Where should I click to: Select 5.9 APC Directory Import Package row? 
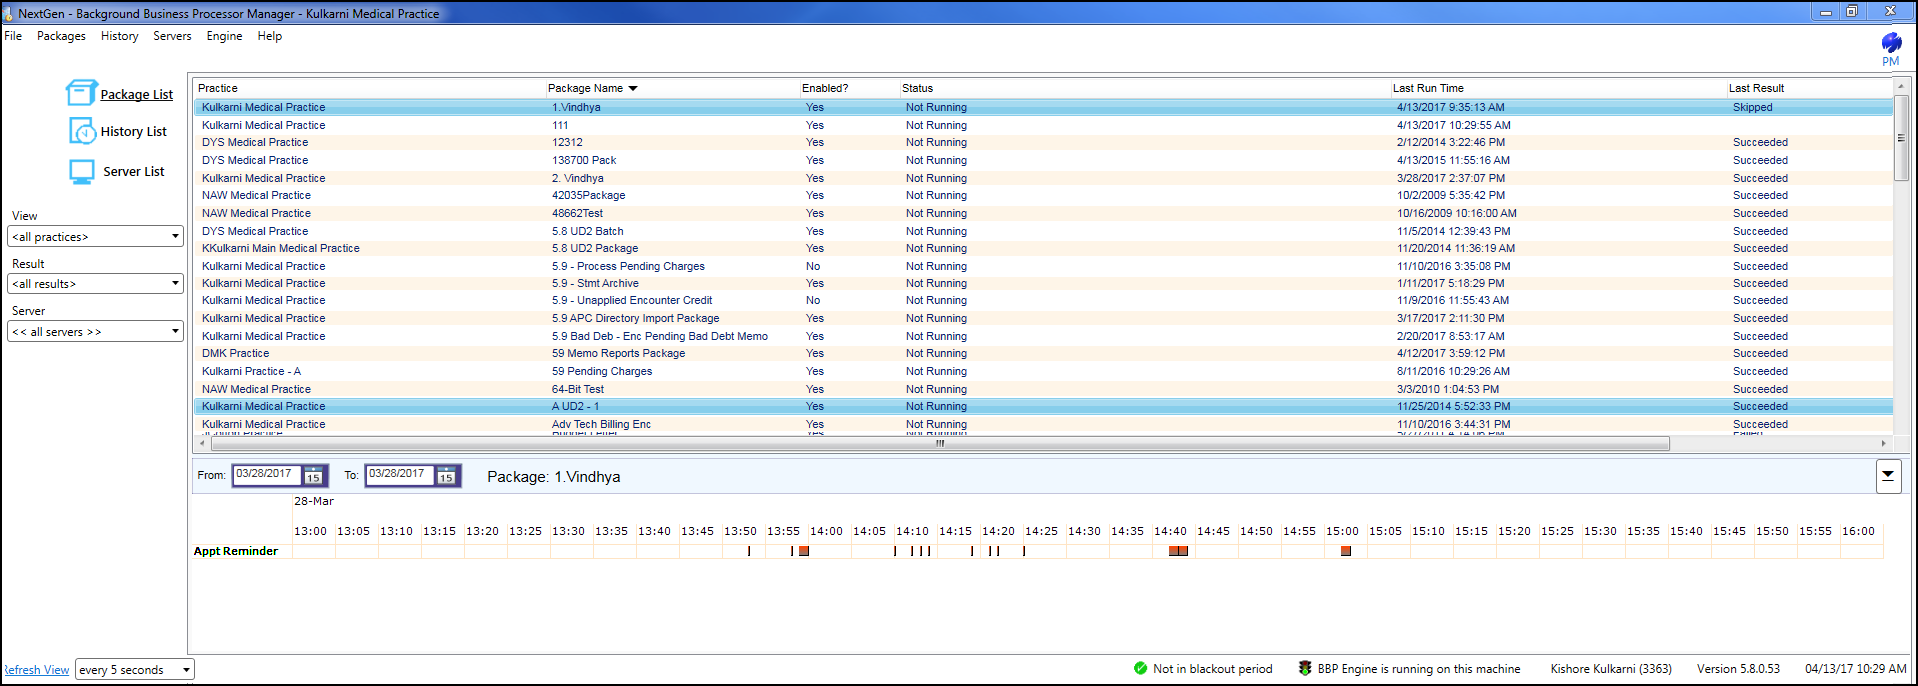(x=1043, y=318)
